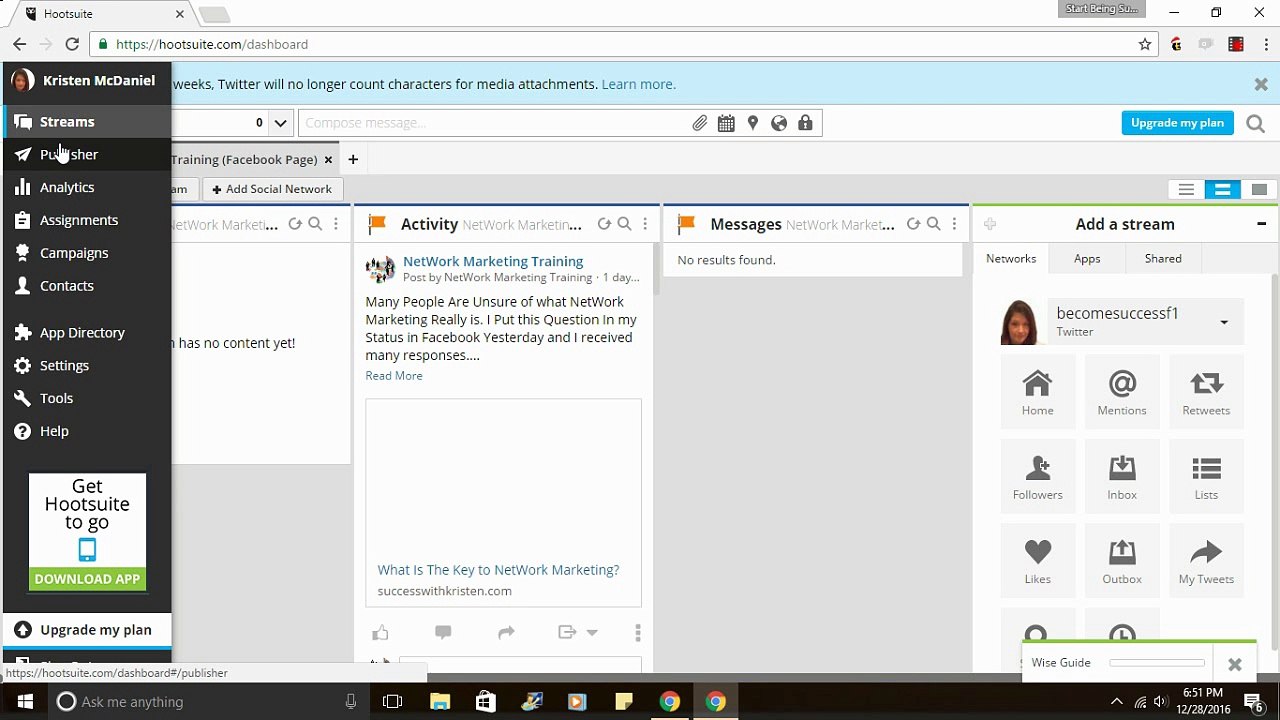
Task: Open leftmost stream more options menu
Action: coord(336,224)
